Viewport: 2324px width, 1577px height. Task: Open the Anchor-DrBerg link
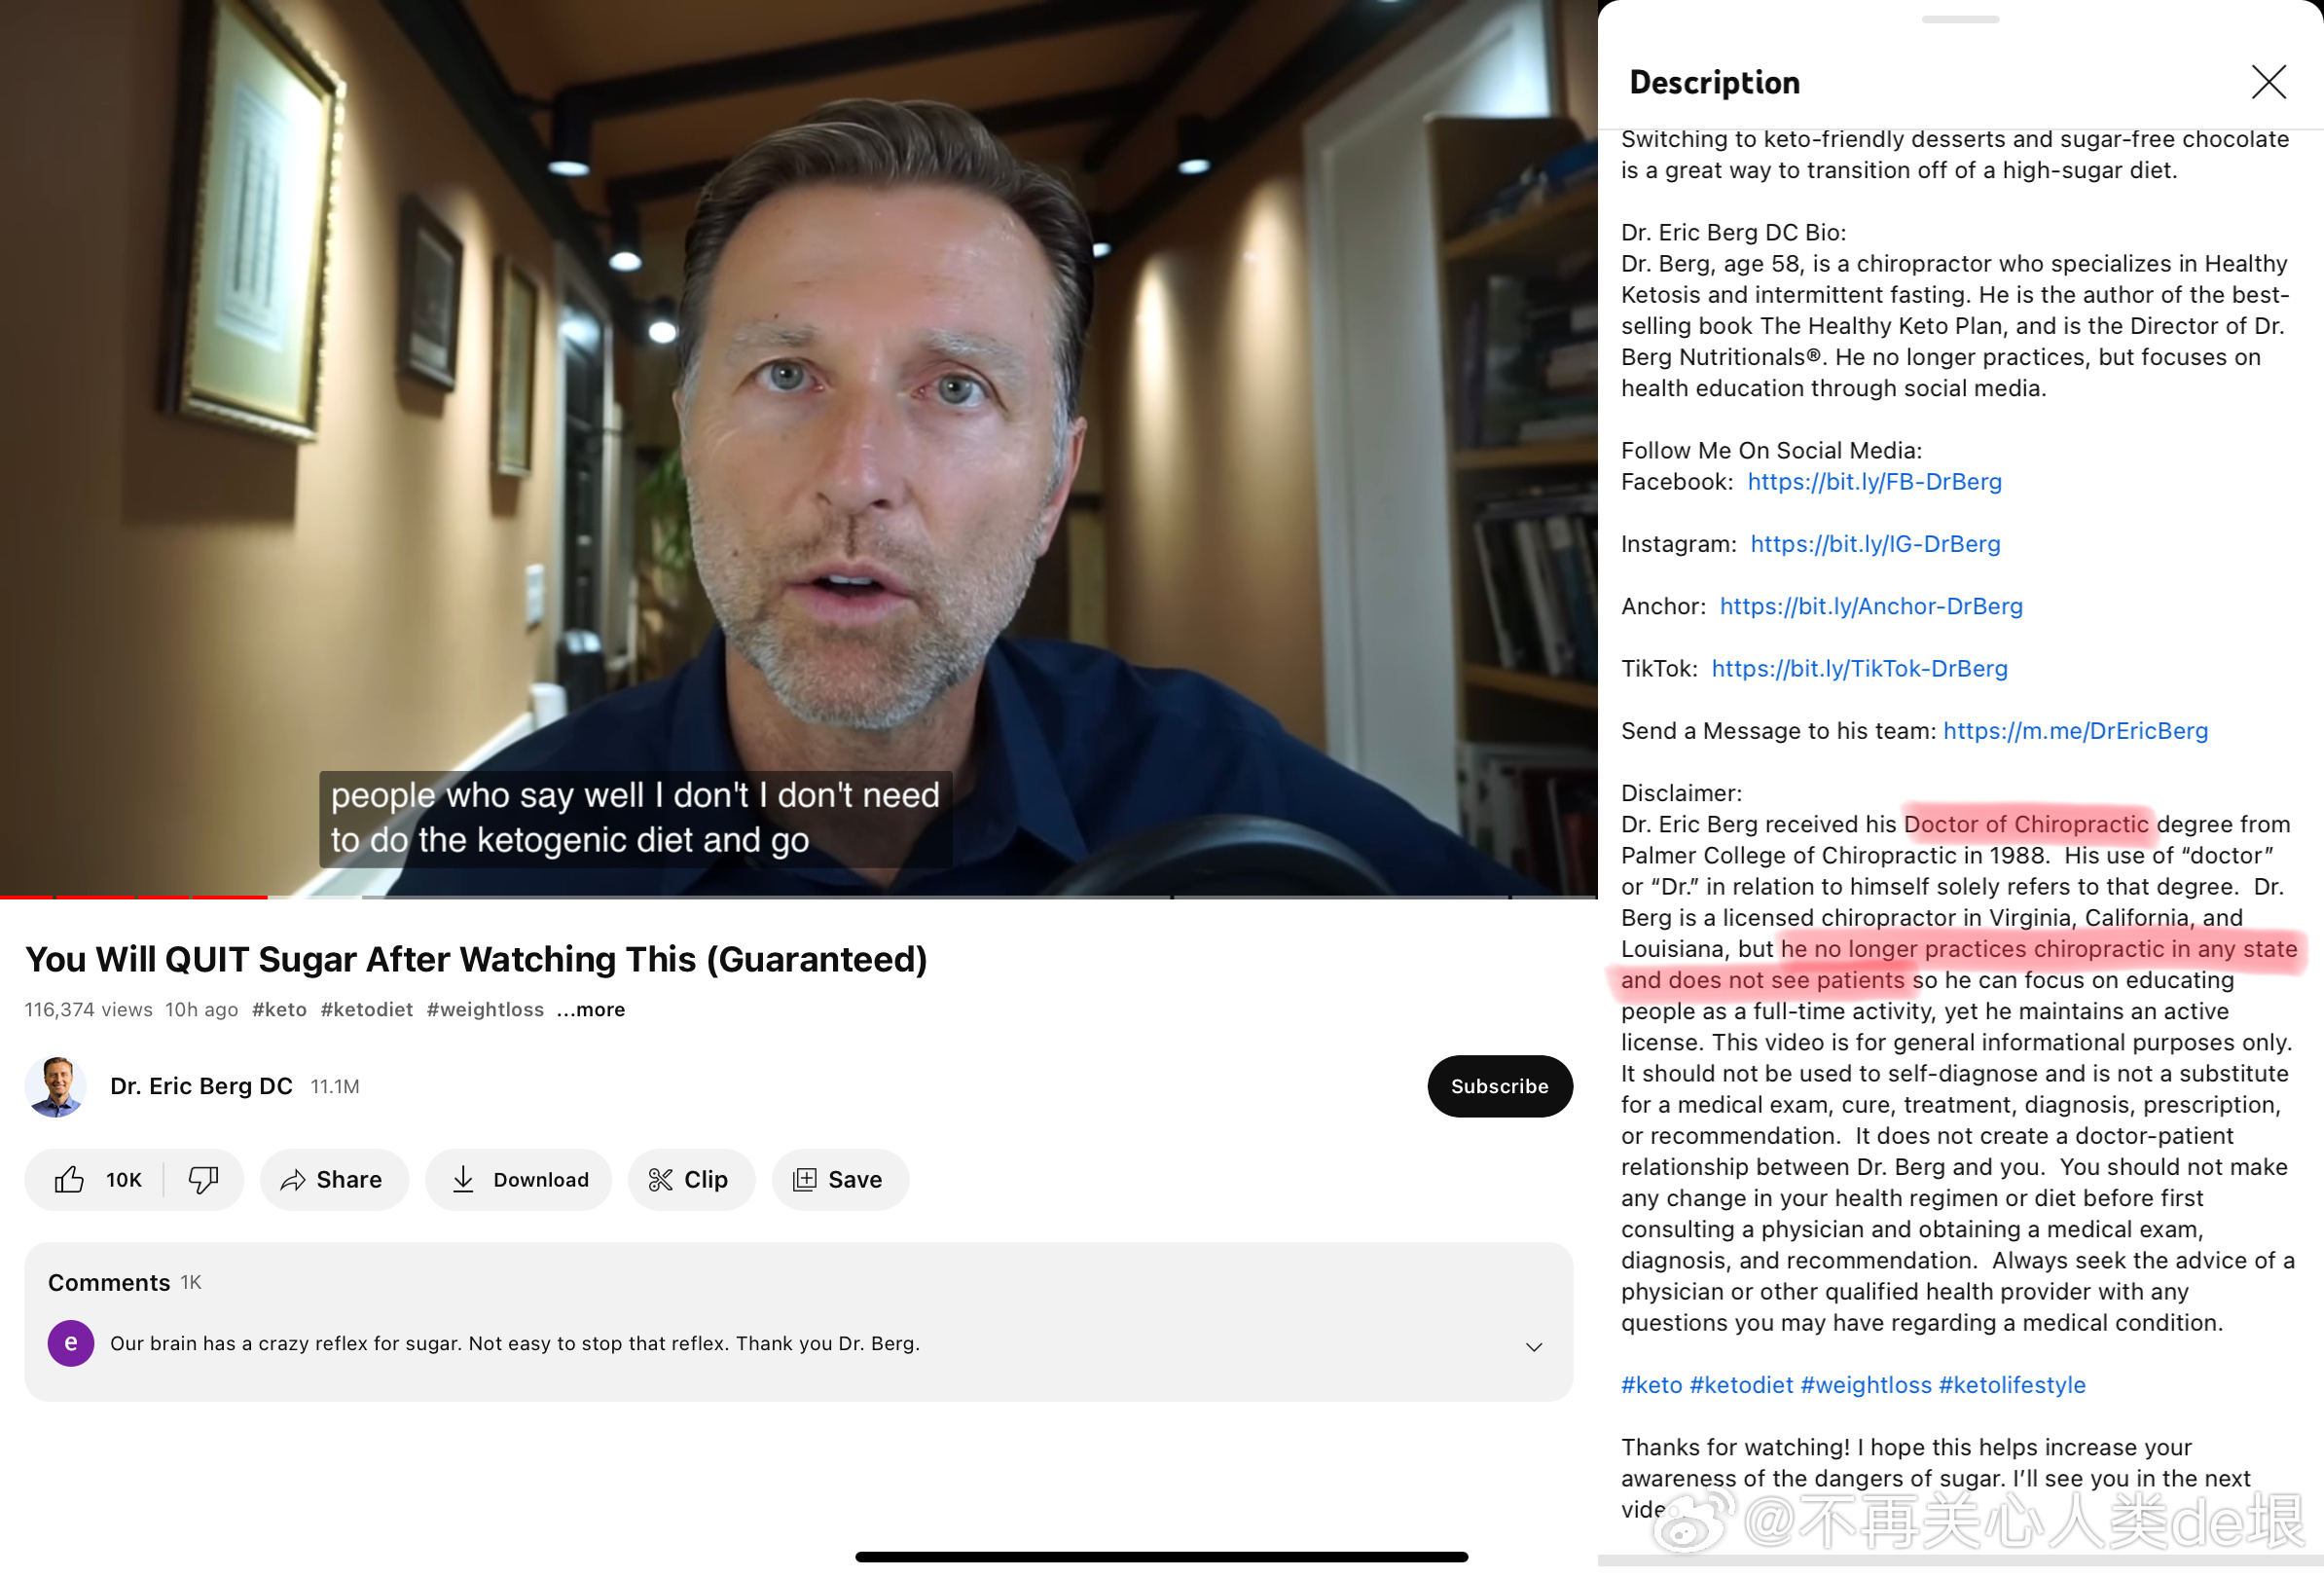point(1870,607)
